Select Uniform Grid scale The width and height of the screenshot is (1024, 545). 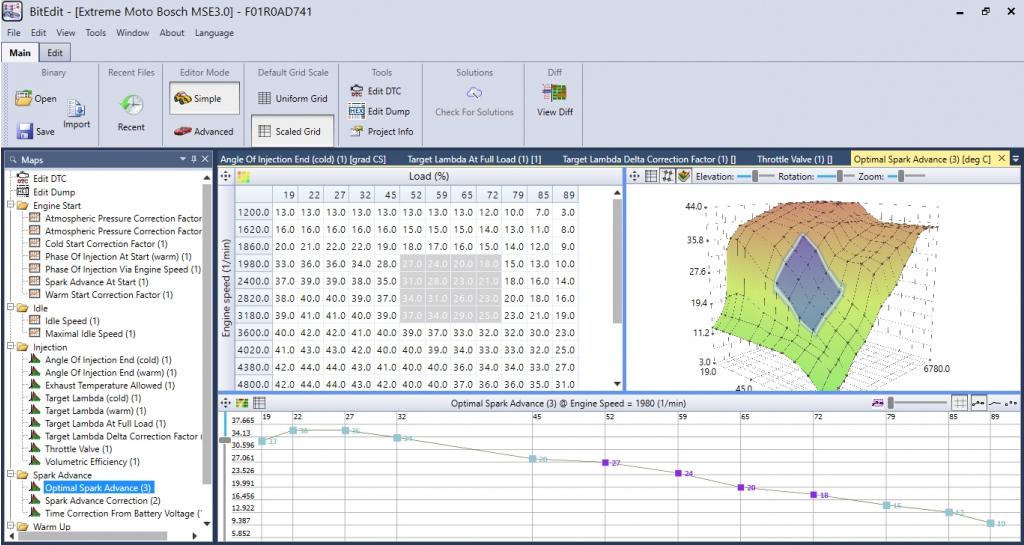(292, 99)
